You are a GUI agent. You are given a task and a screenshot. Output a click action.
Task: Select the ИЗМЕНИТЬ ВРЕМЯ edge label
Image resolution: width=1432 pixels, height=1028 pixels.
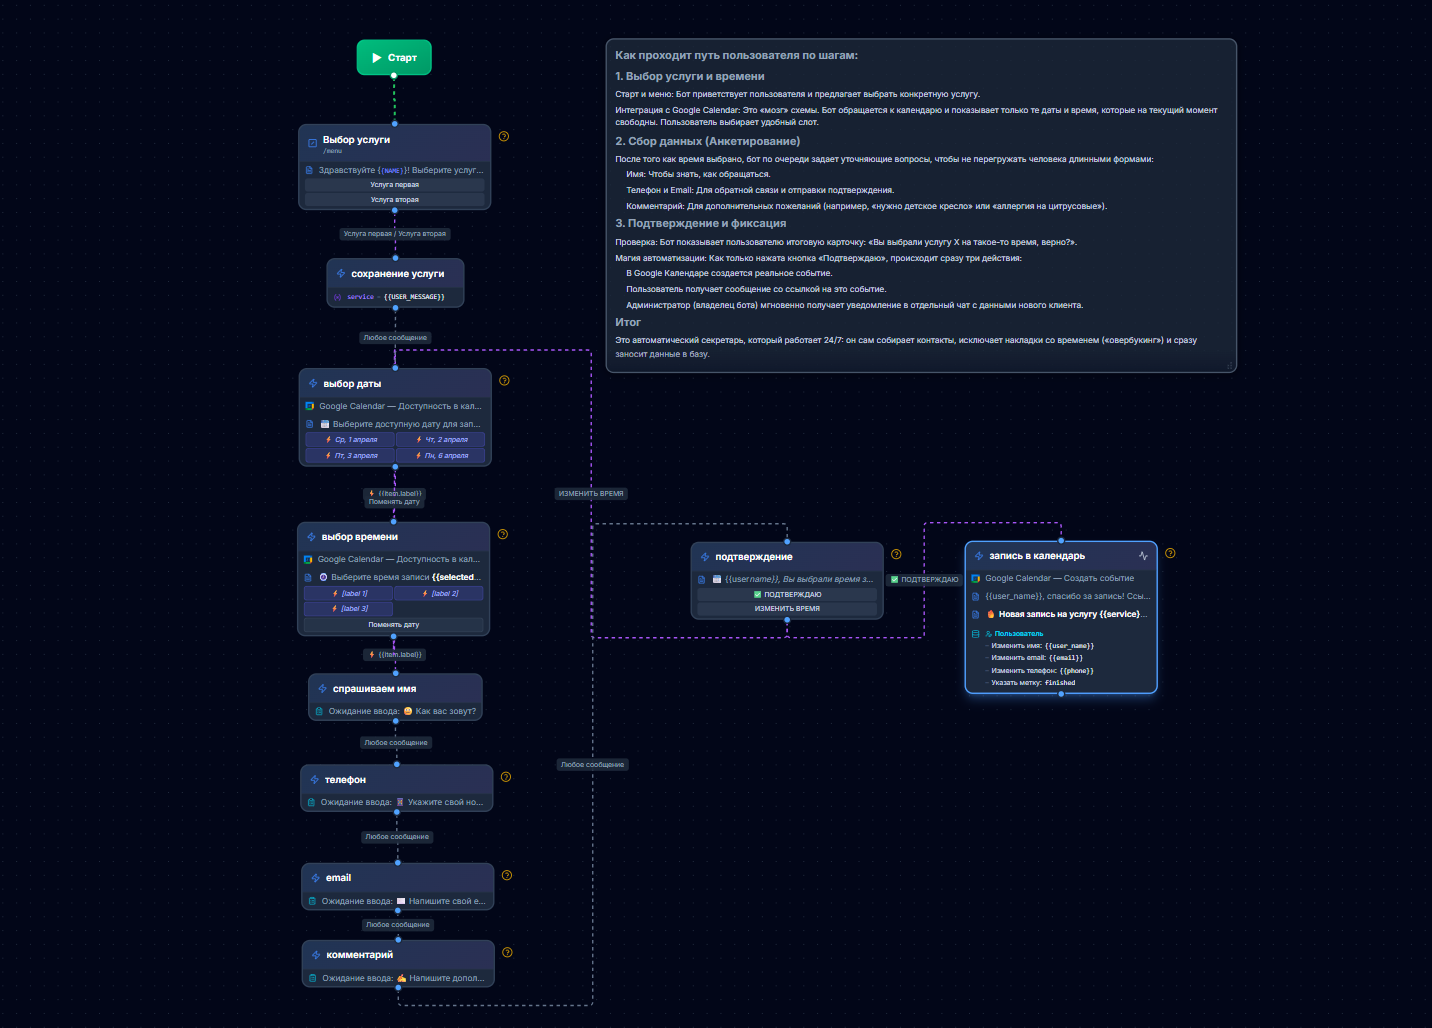coord(591,493)
